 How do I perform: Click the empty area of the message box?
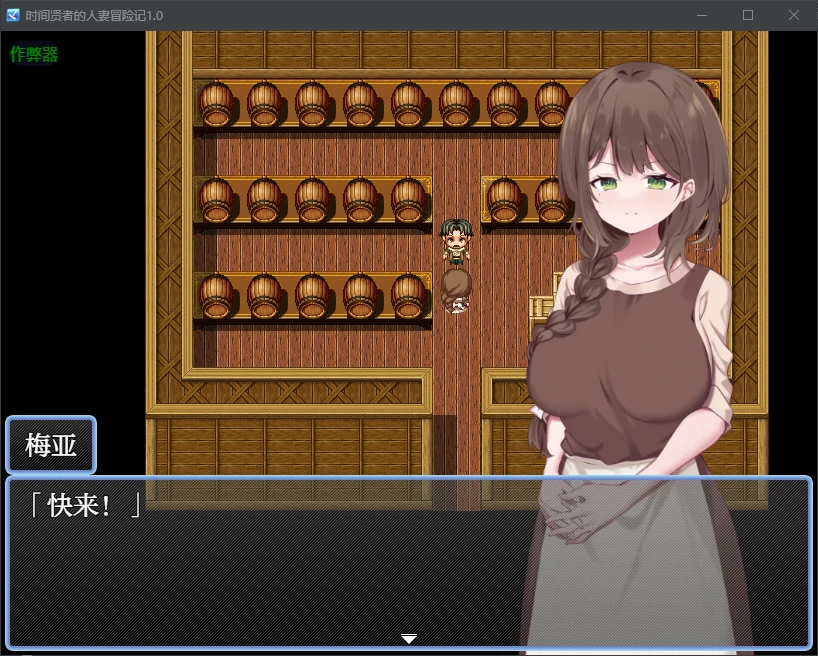coord(300,580)
